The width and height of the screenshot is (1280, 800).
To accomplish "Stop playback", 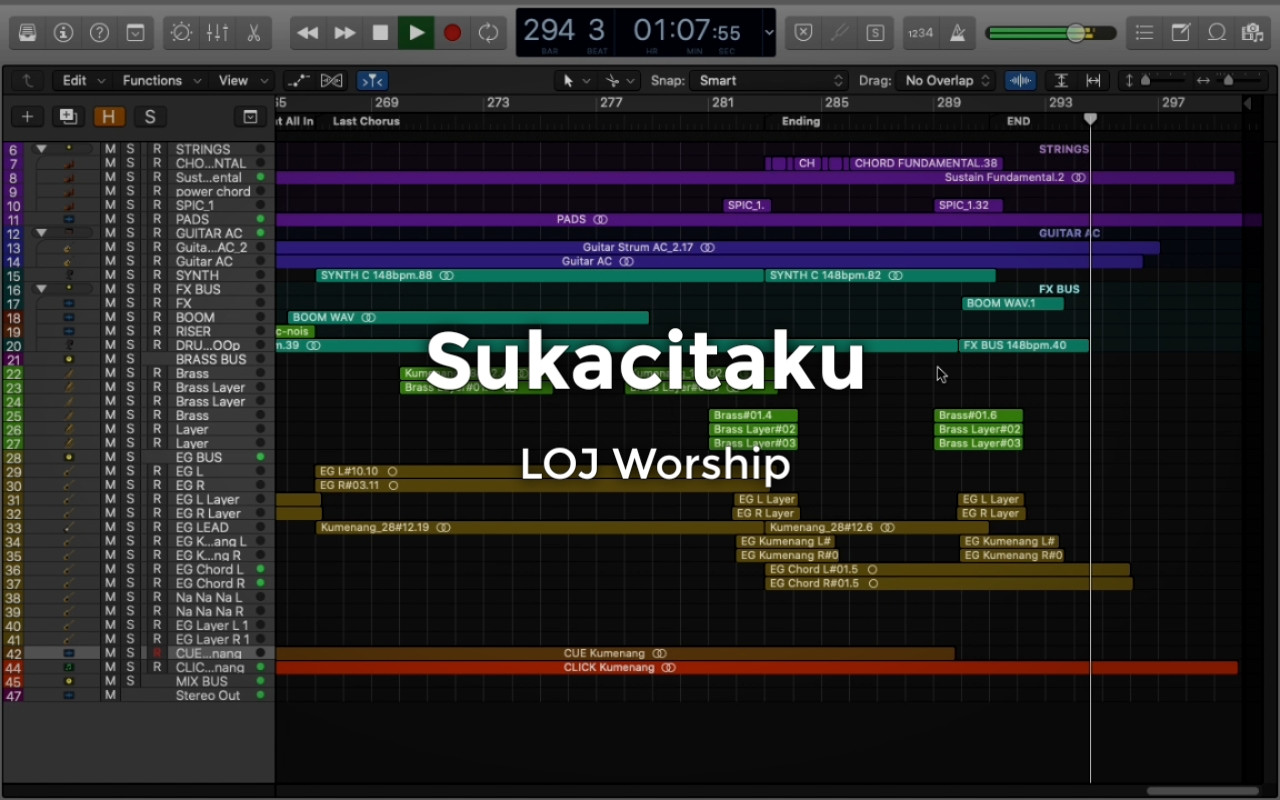I will click(x=380, y=32).
